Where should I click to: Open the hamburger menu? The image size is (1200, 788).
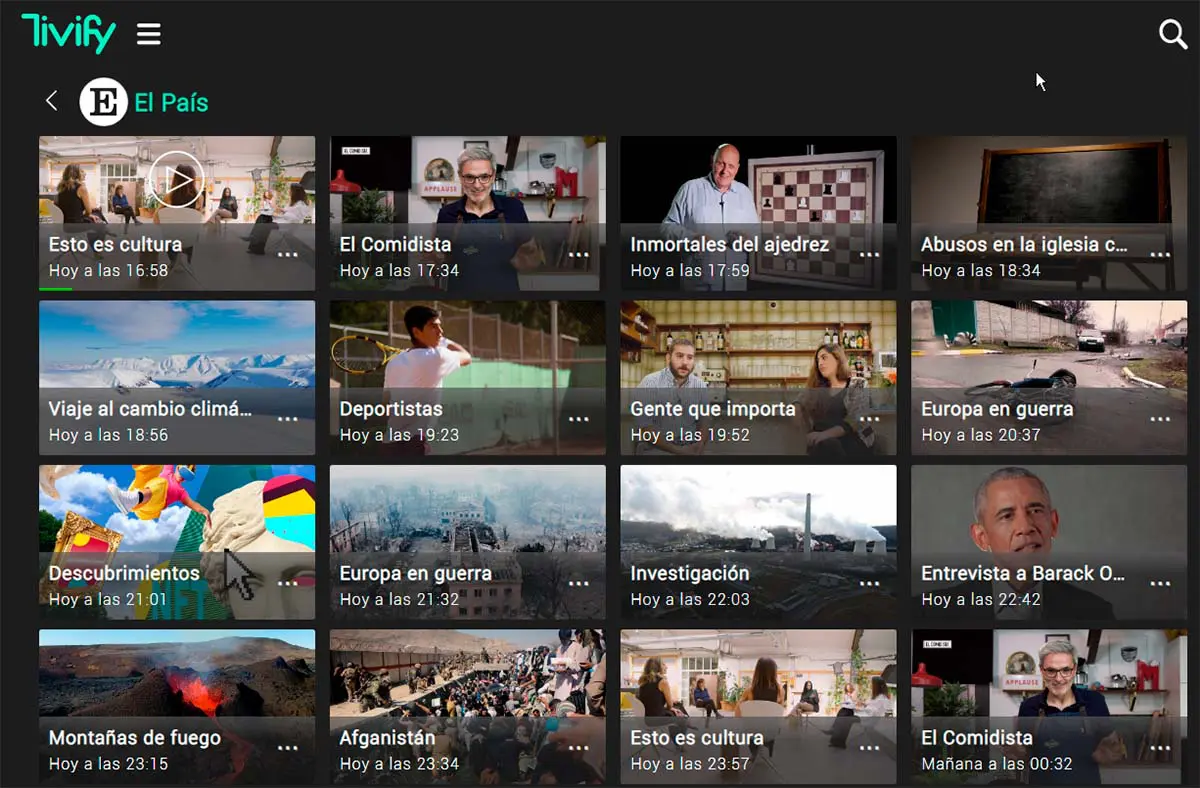click(x=149, y=35)
